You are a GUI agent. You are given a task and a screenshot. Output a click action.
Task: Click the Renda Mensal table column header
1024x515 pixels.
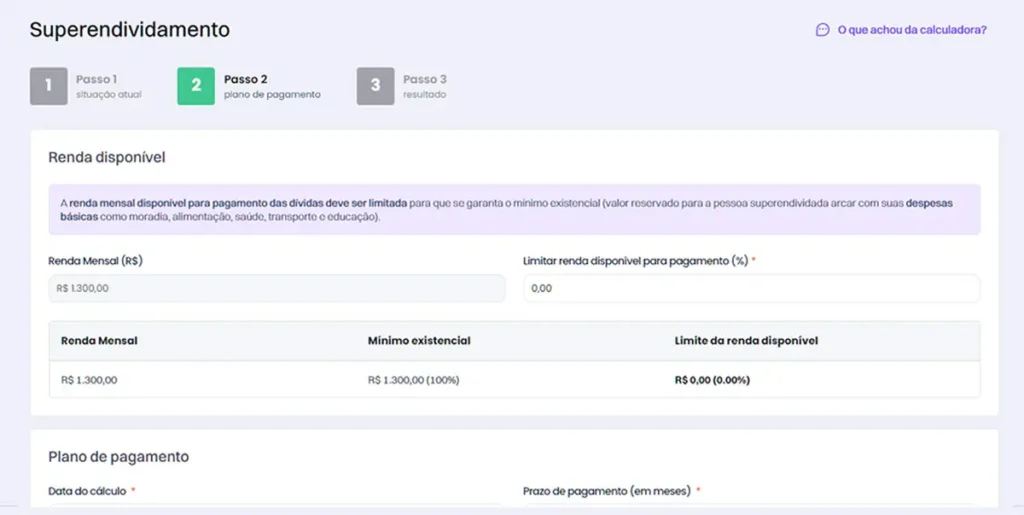click(99, 341)
